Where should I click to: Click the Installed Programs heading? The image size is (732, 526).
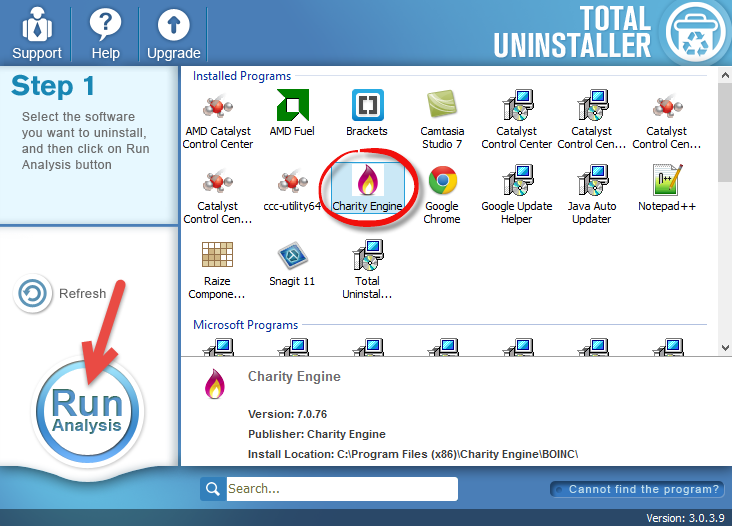pyautogui.click(x=242, y=76)
